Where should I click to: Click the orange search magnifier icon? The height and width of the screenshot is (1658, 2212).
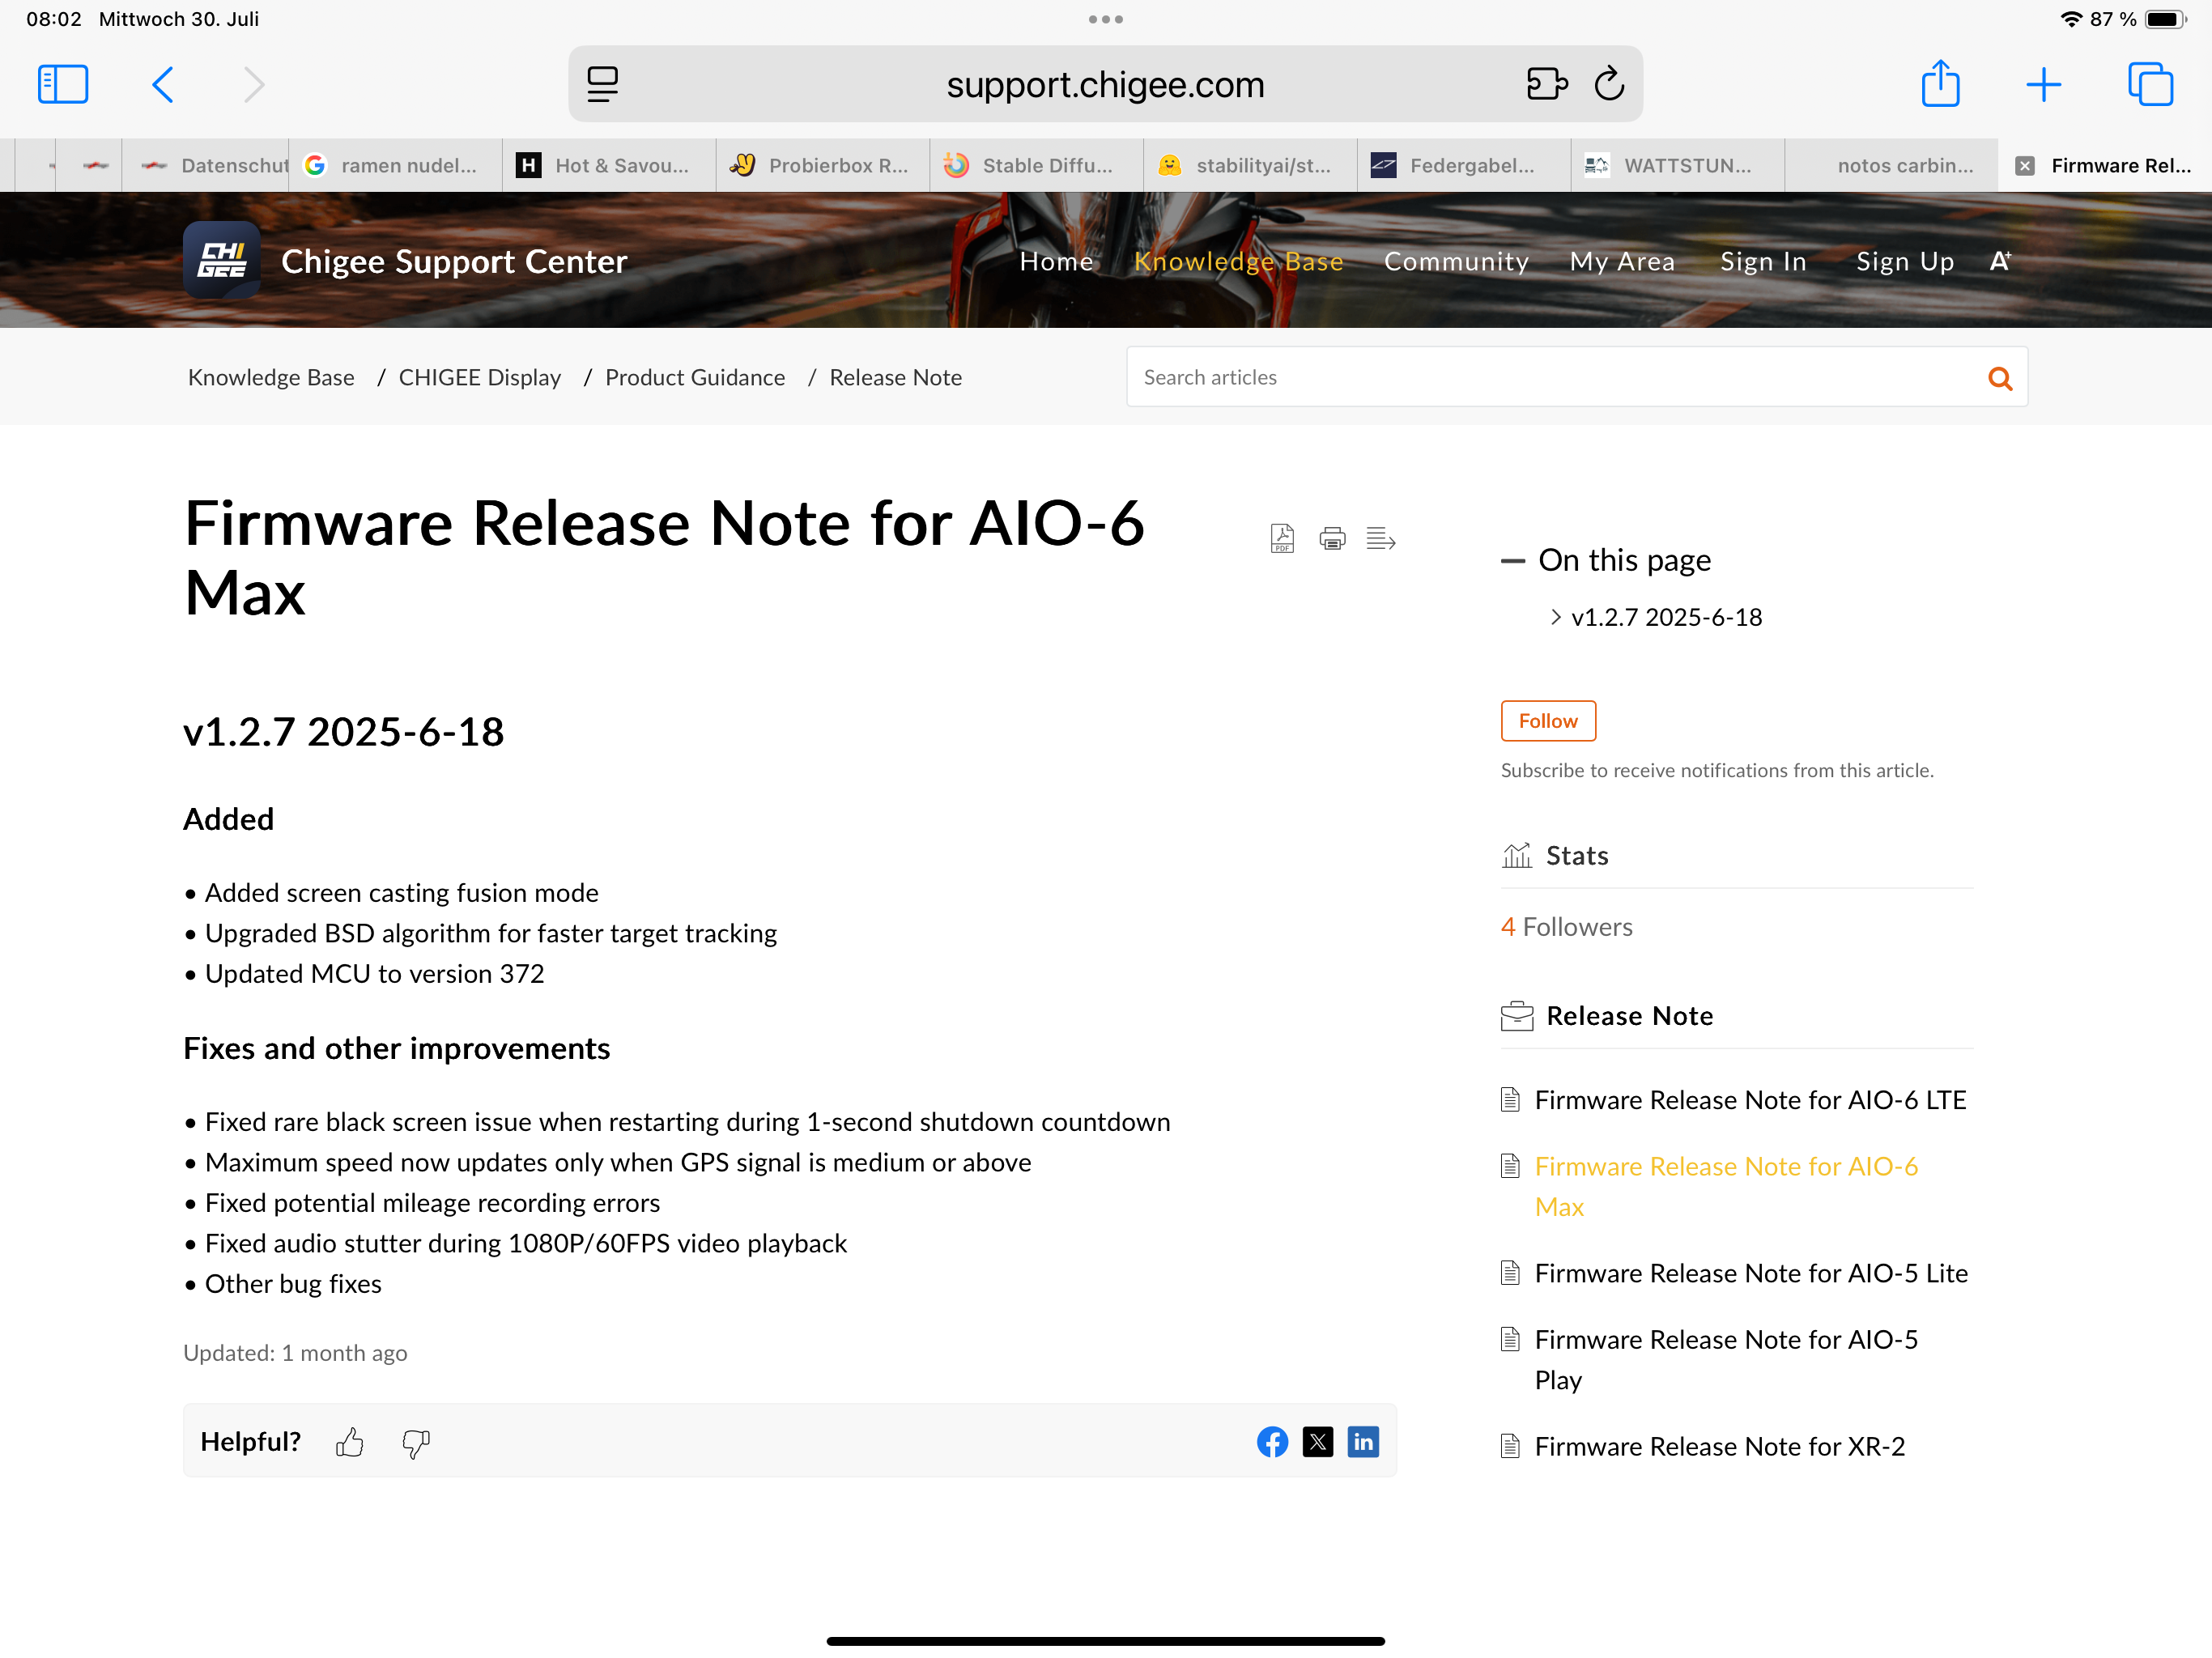2000,378
